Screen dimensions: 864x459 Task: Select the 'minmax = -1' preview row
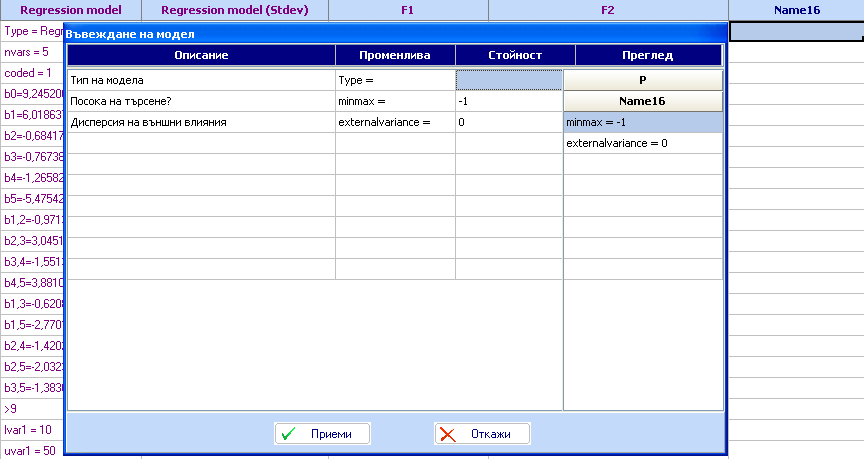coord(643,122)
